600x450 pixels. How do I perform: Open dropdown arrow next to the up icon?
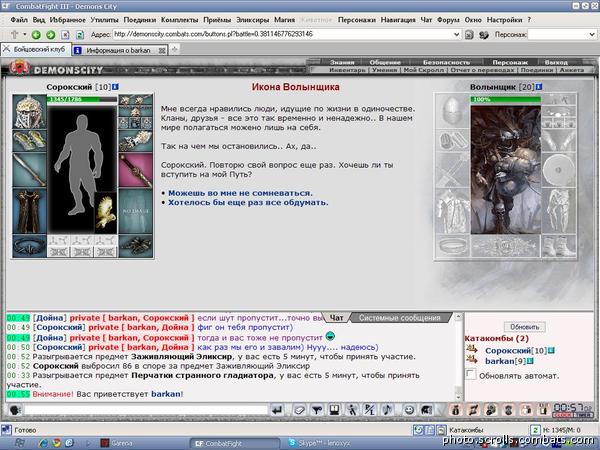24,34
